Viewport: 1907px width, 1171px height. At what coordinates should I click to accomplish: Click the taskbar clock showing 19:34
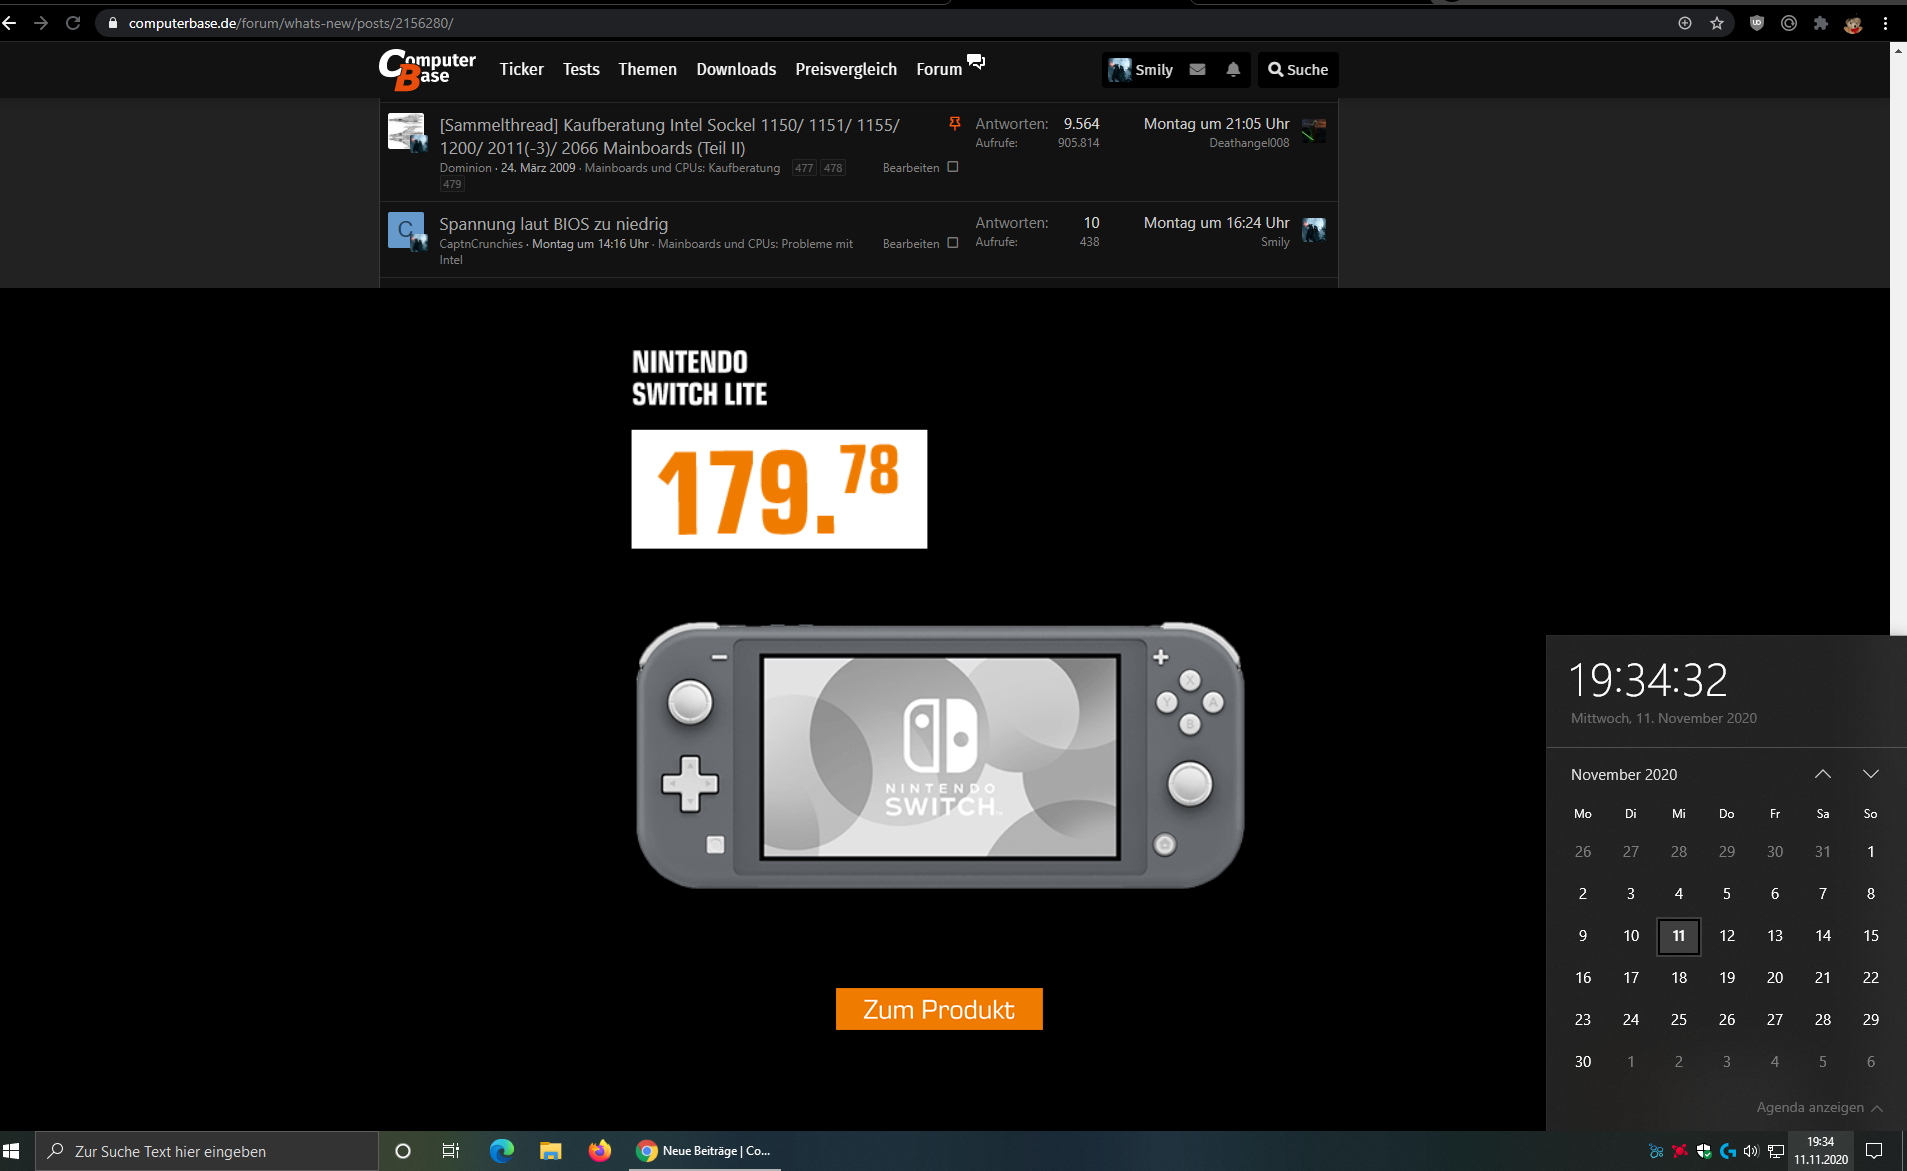pyautogui.click(x=1821, y=1151)
